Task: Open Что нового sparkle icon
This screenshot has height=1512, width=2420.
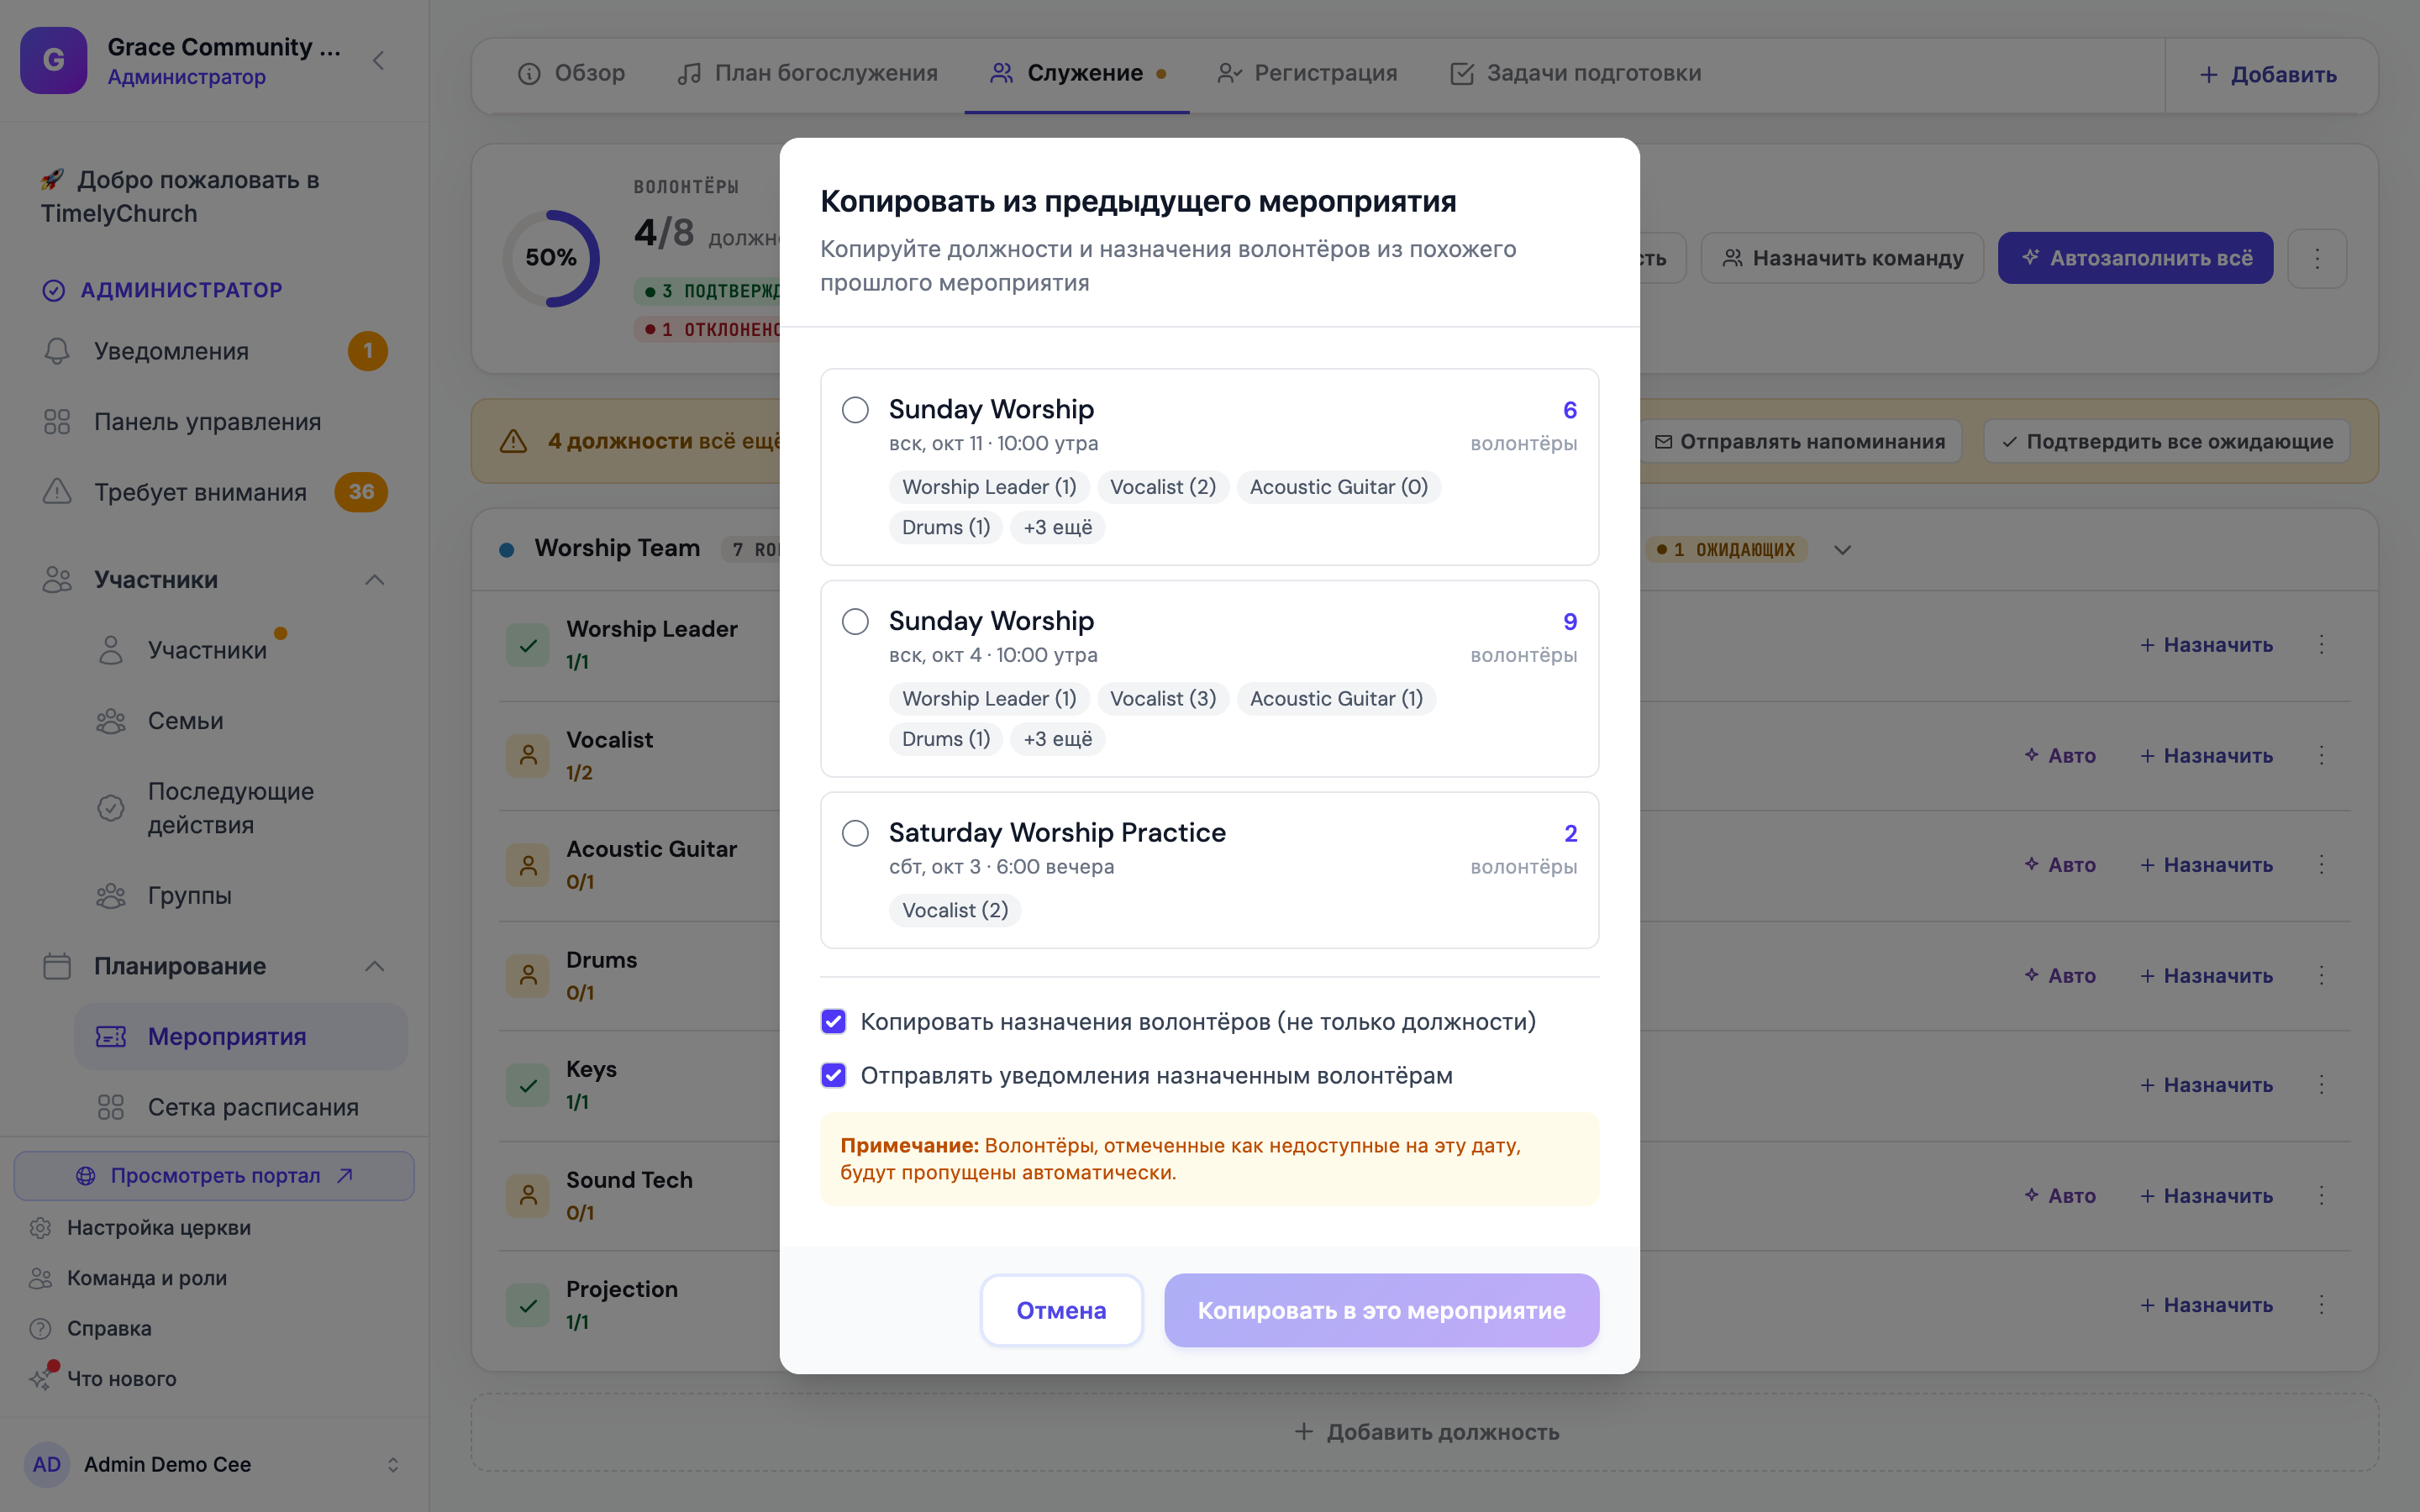Action: pos(40,1379)
